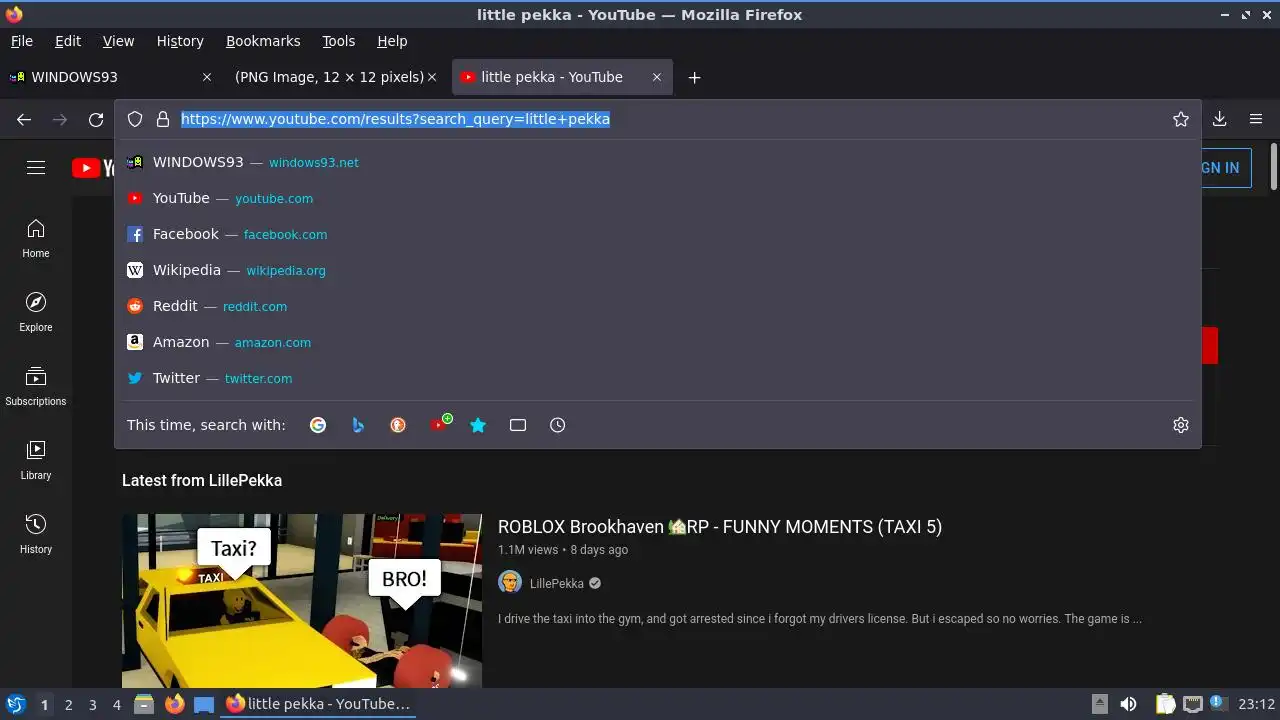Open the Bookmarks menu

263,41
